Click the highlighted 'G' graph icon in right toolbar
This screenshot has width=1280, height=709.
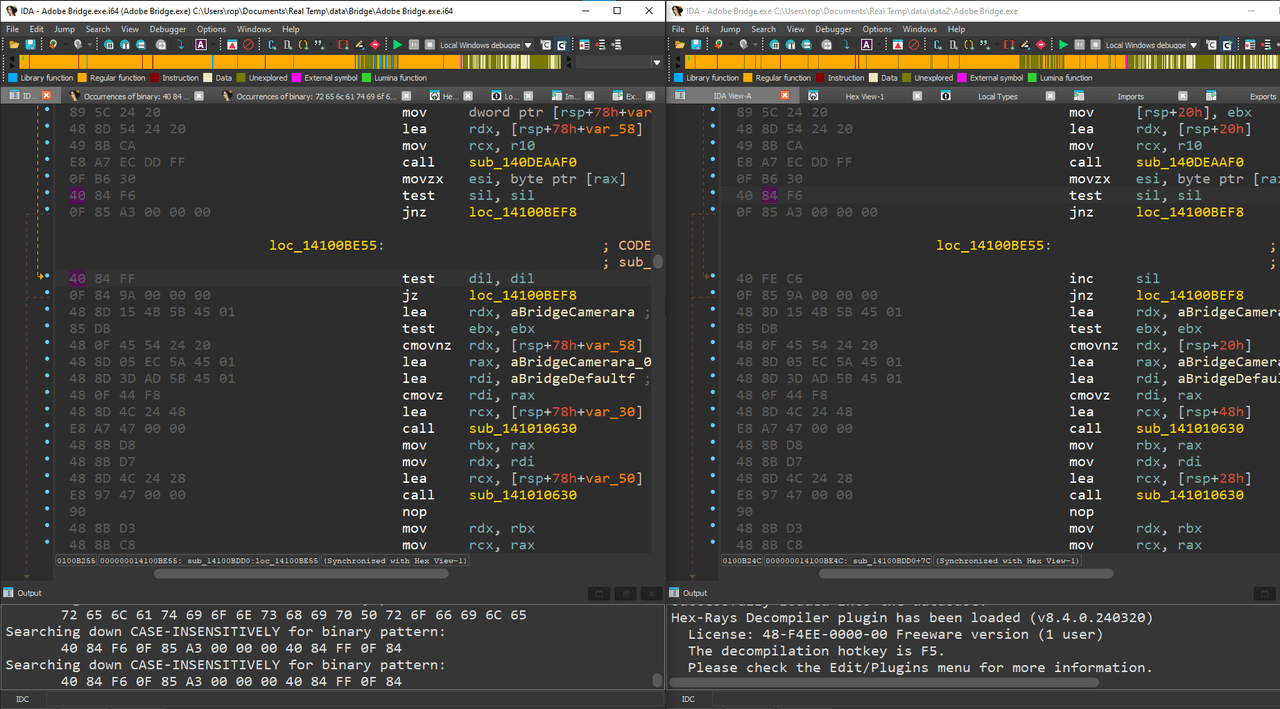pos(1227,45)
